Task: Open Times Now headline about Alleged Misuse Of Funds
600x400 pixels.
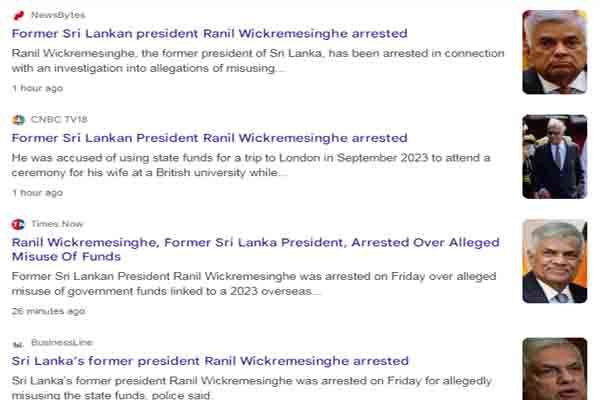Action: pos(256,250)
